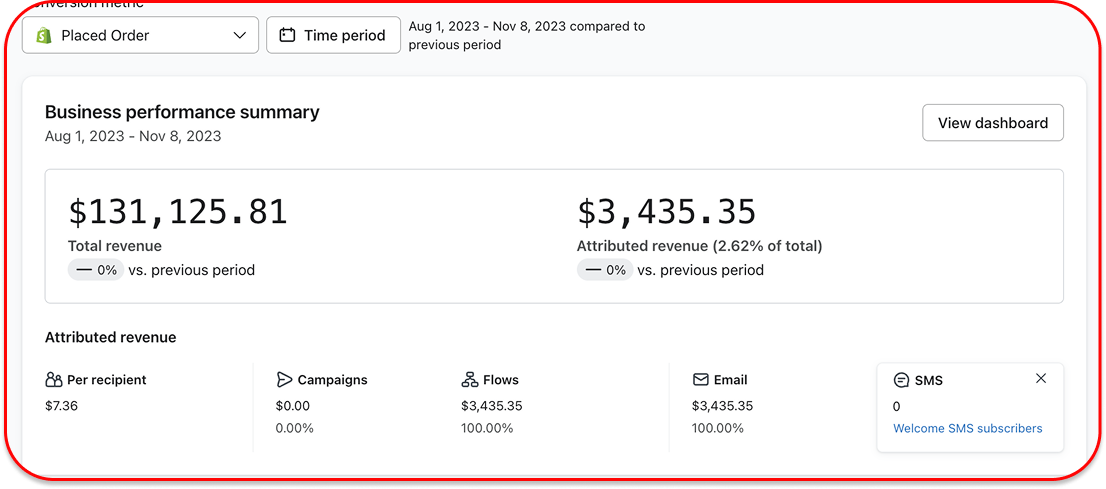Screen dimensions: 1106x489
Task: Click the Email envelope icon
Action: [700, 380]
